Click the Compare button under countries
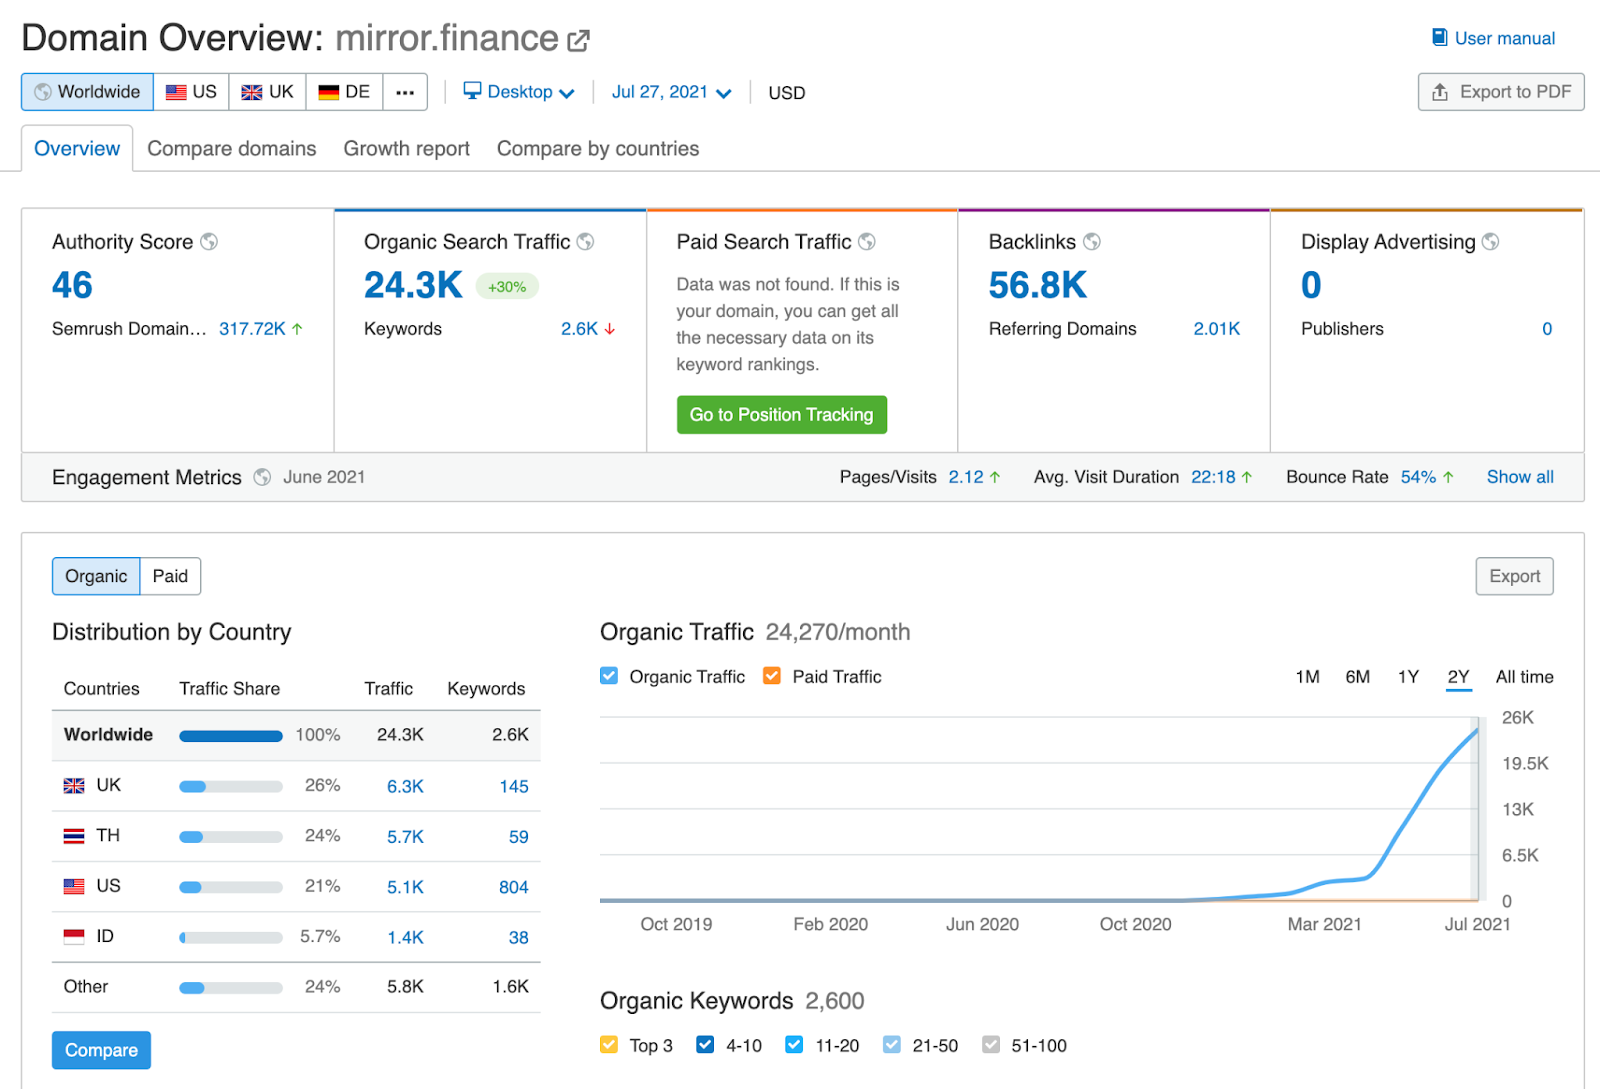The height and width of the screenshot is (1089, 1600). 101,1050
